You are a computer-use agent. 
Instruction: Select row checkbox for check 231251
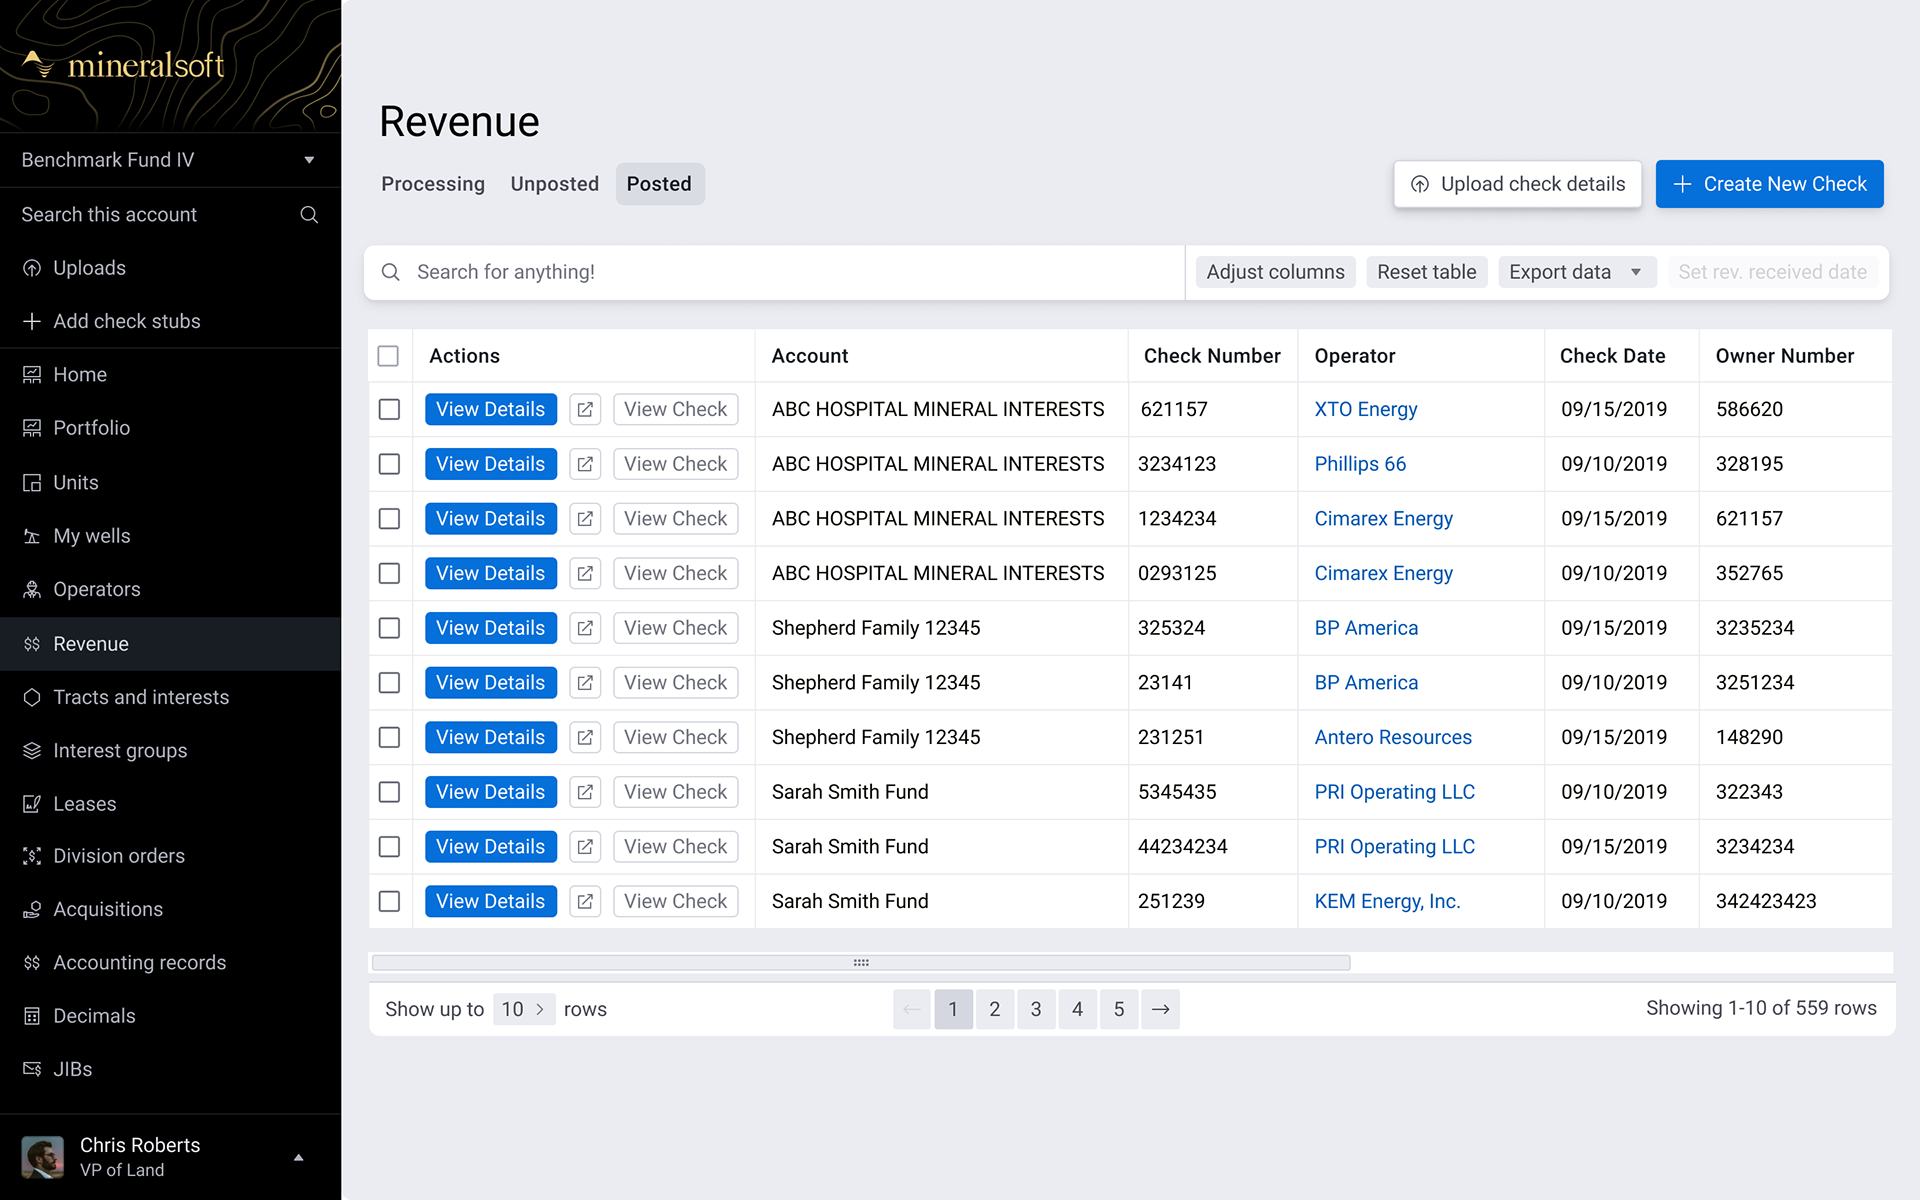click(x=389, y=737)
